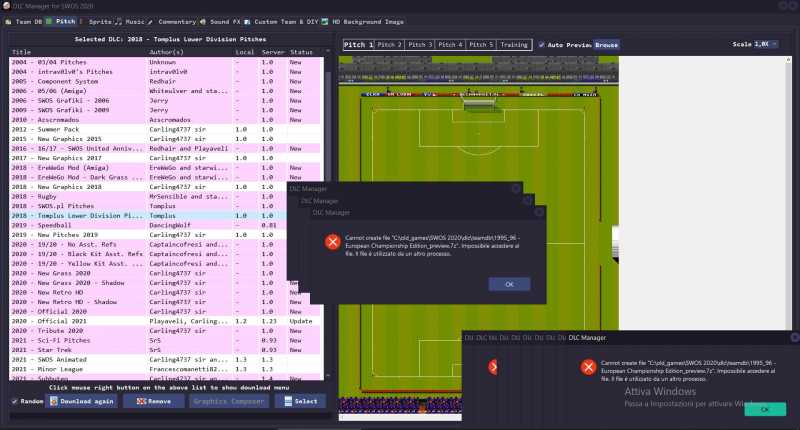Switch to the Pitch 2 tab
Viewport: 800px width, 430px height.
tap(390, 45)
